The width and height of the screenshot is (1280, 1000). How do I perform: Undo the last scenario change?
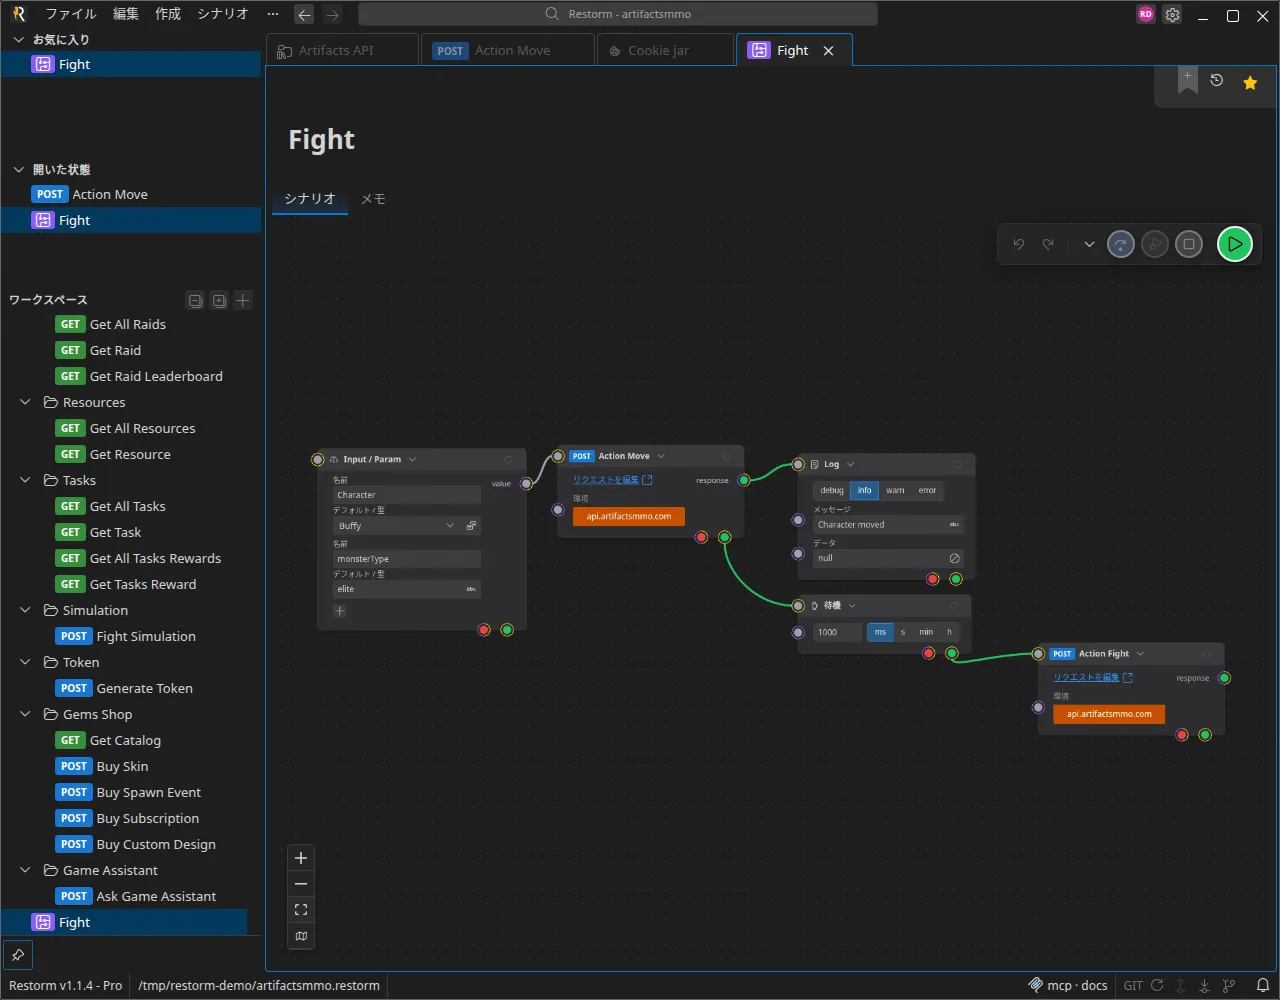click(x=1019, y=244)
